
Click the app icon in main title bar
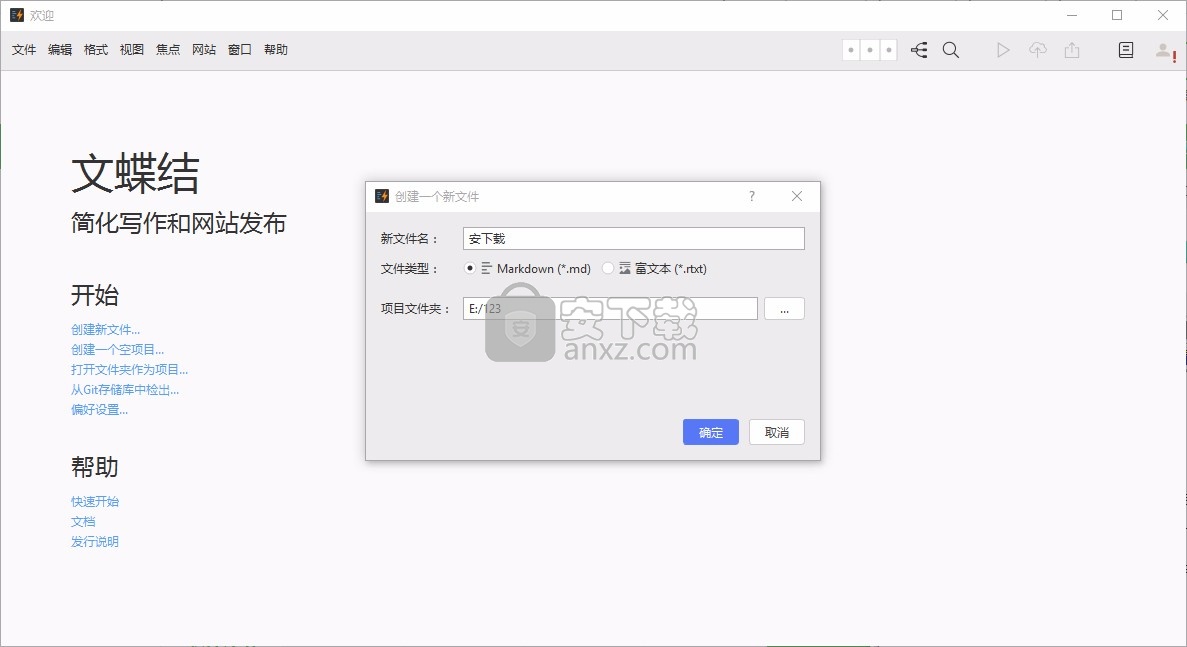click(x=17, y=15)
